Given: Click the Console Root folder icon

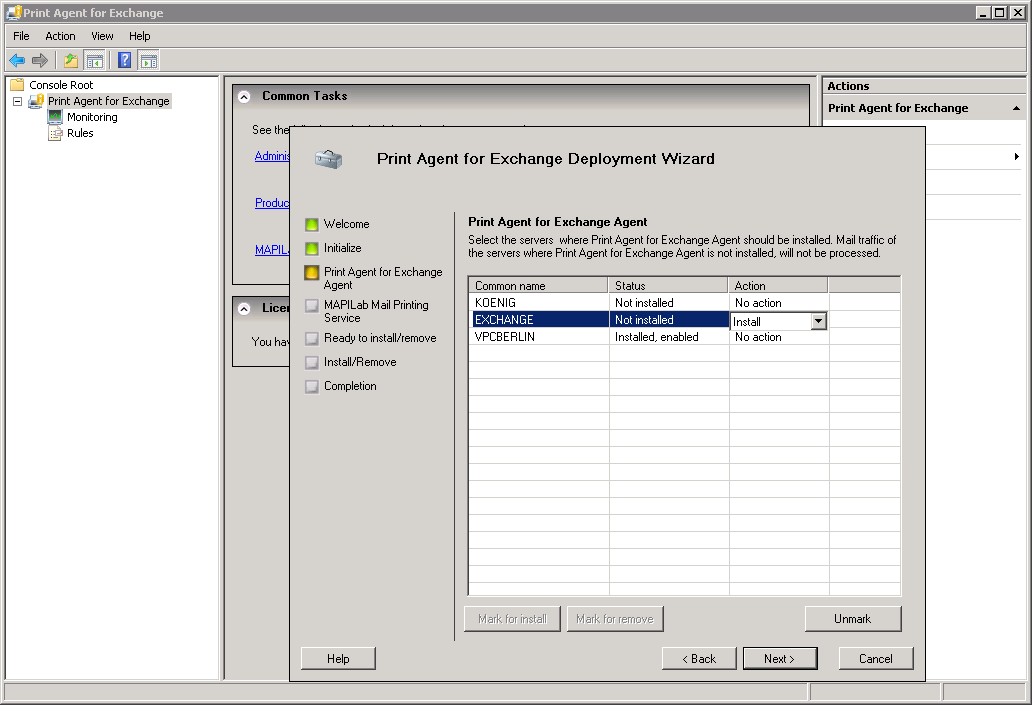Looking at the screenshot, I should [18, 85].
